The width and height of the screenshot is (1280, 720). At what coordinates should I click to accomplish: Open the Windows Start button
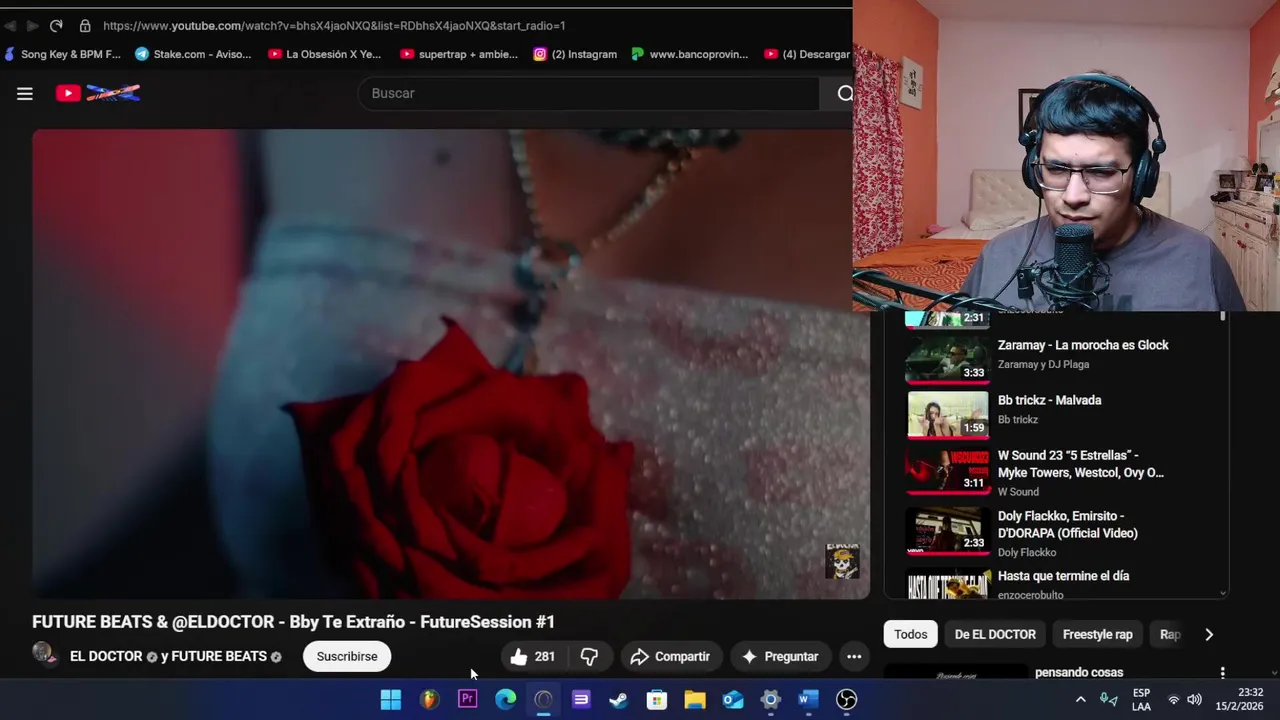[x=391, y=699]
